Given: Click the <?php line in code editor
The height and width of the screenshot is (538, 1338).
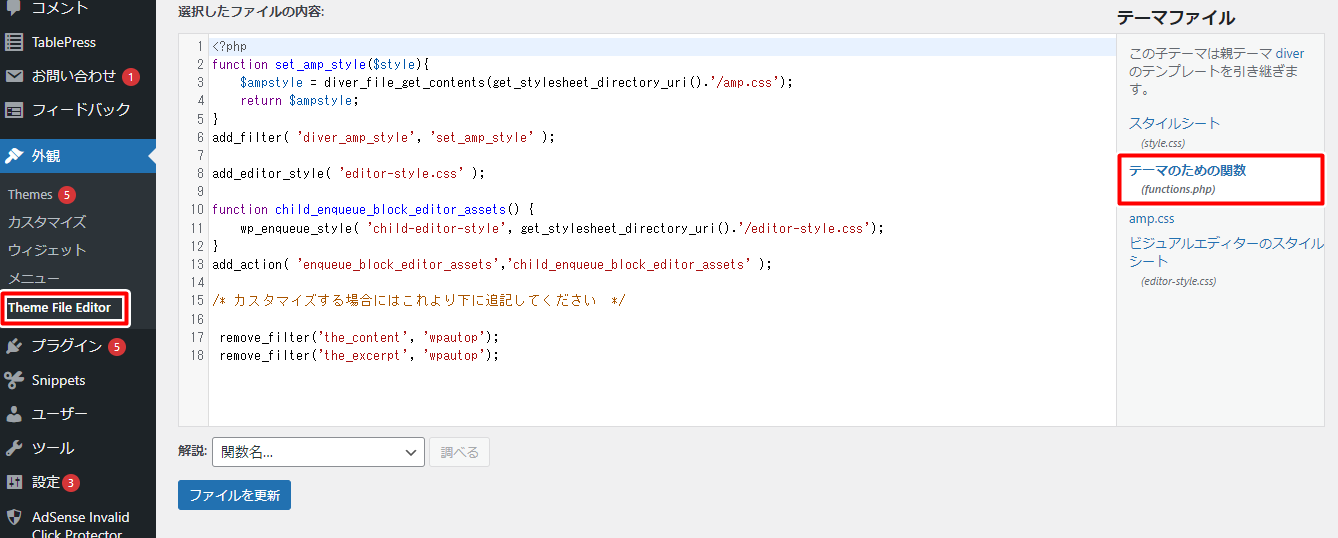Looking at the screenshot, I should [229, 46].
